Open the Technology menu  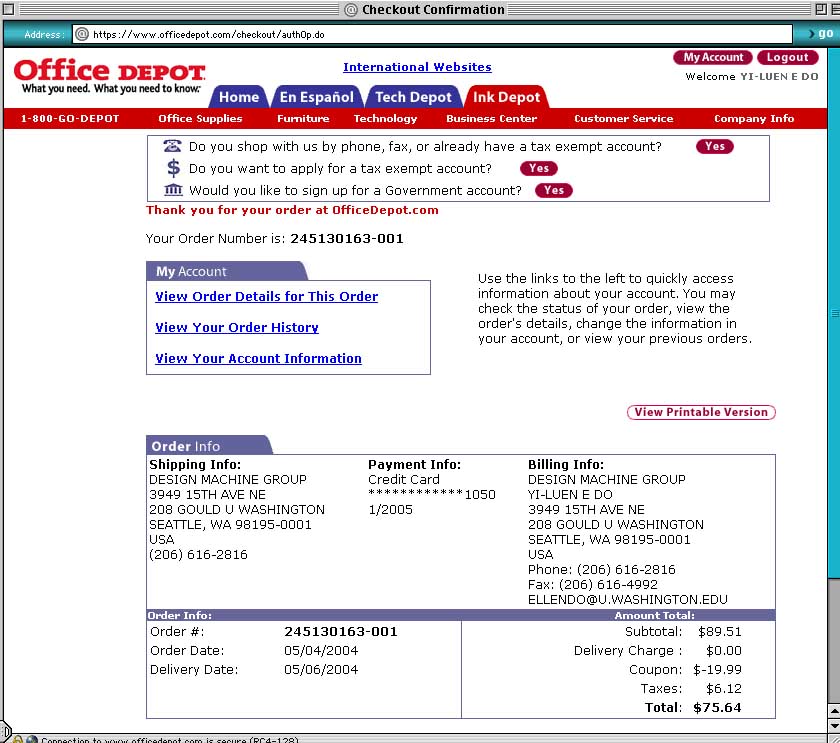pyautogui.click(x=385, y=118)
